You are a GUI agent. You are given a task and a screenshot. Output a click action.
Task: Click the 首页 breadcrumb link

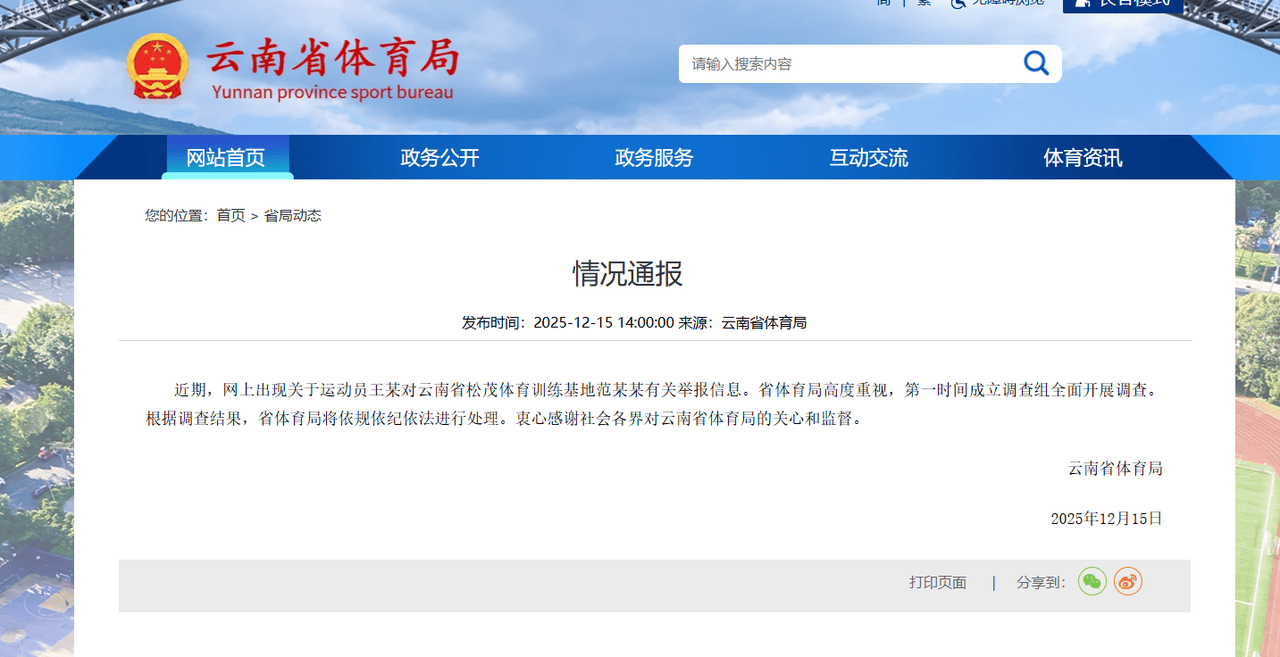[229, 215]
